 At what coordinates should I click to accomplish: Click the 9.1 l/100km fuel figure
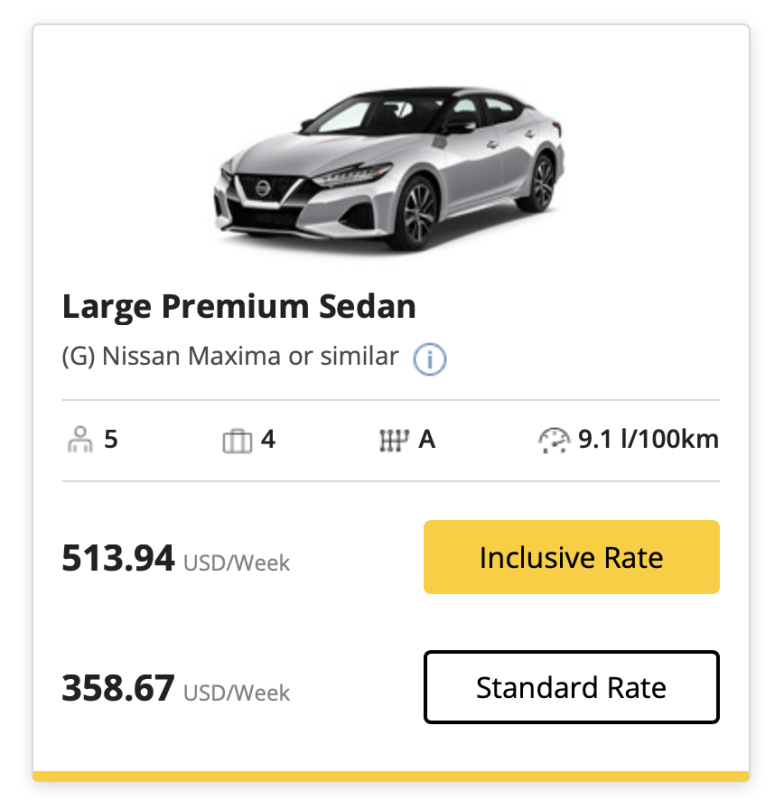tap(648, 439)
